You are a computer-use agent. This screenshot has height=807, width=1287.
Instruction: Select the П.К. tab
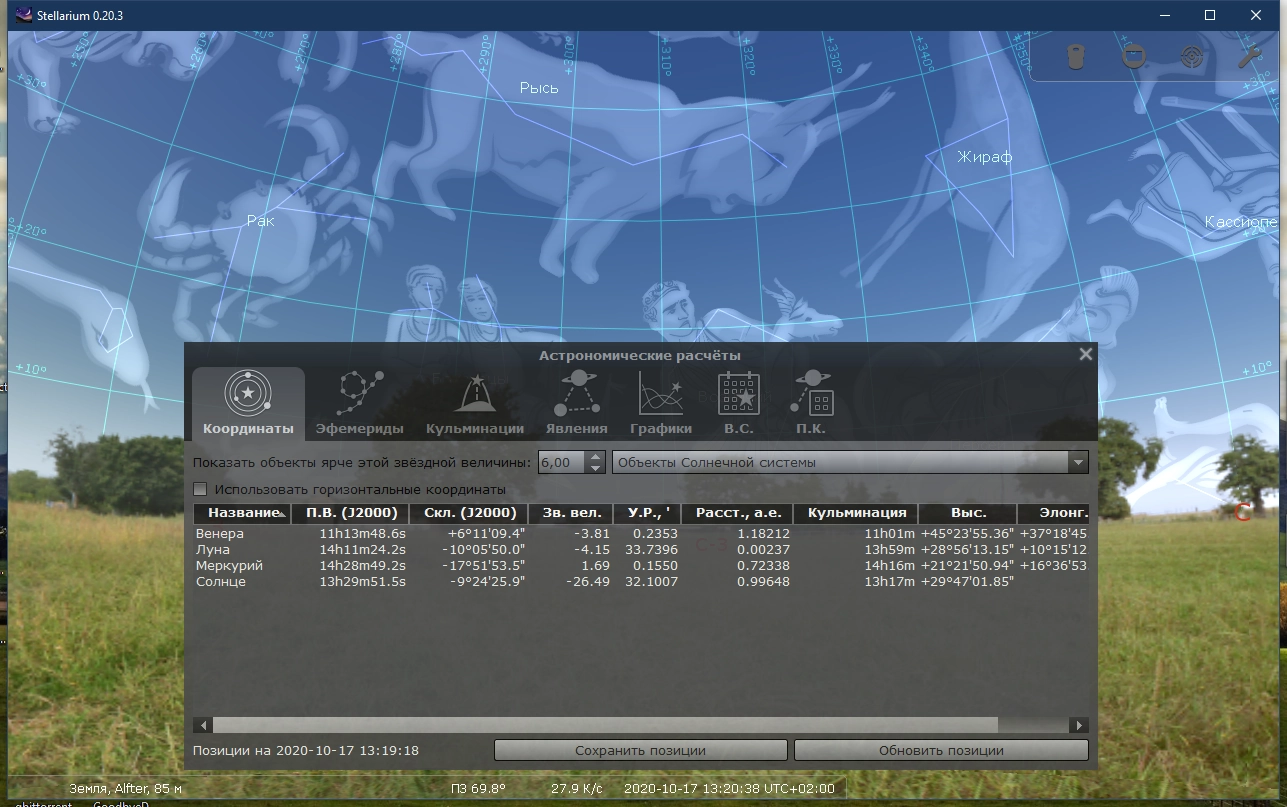coord(811,404)
